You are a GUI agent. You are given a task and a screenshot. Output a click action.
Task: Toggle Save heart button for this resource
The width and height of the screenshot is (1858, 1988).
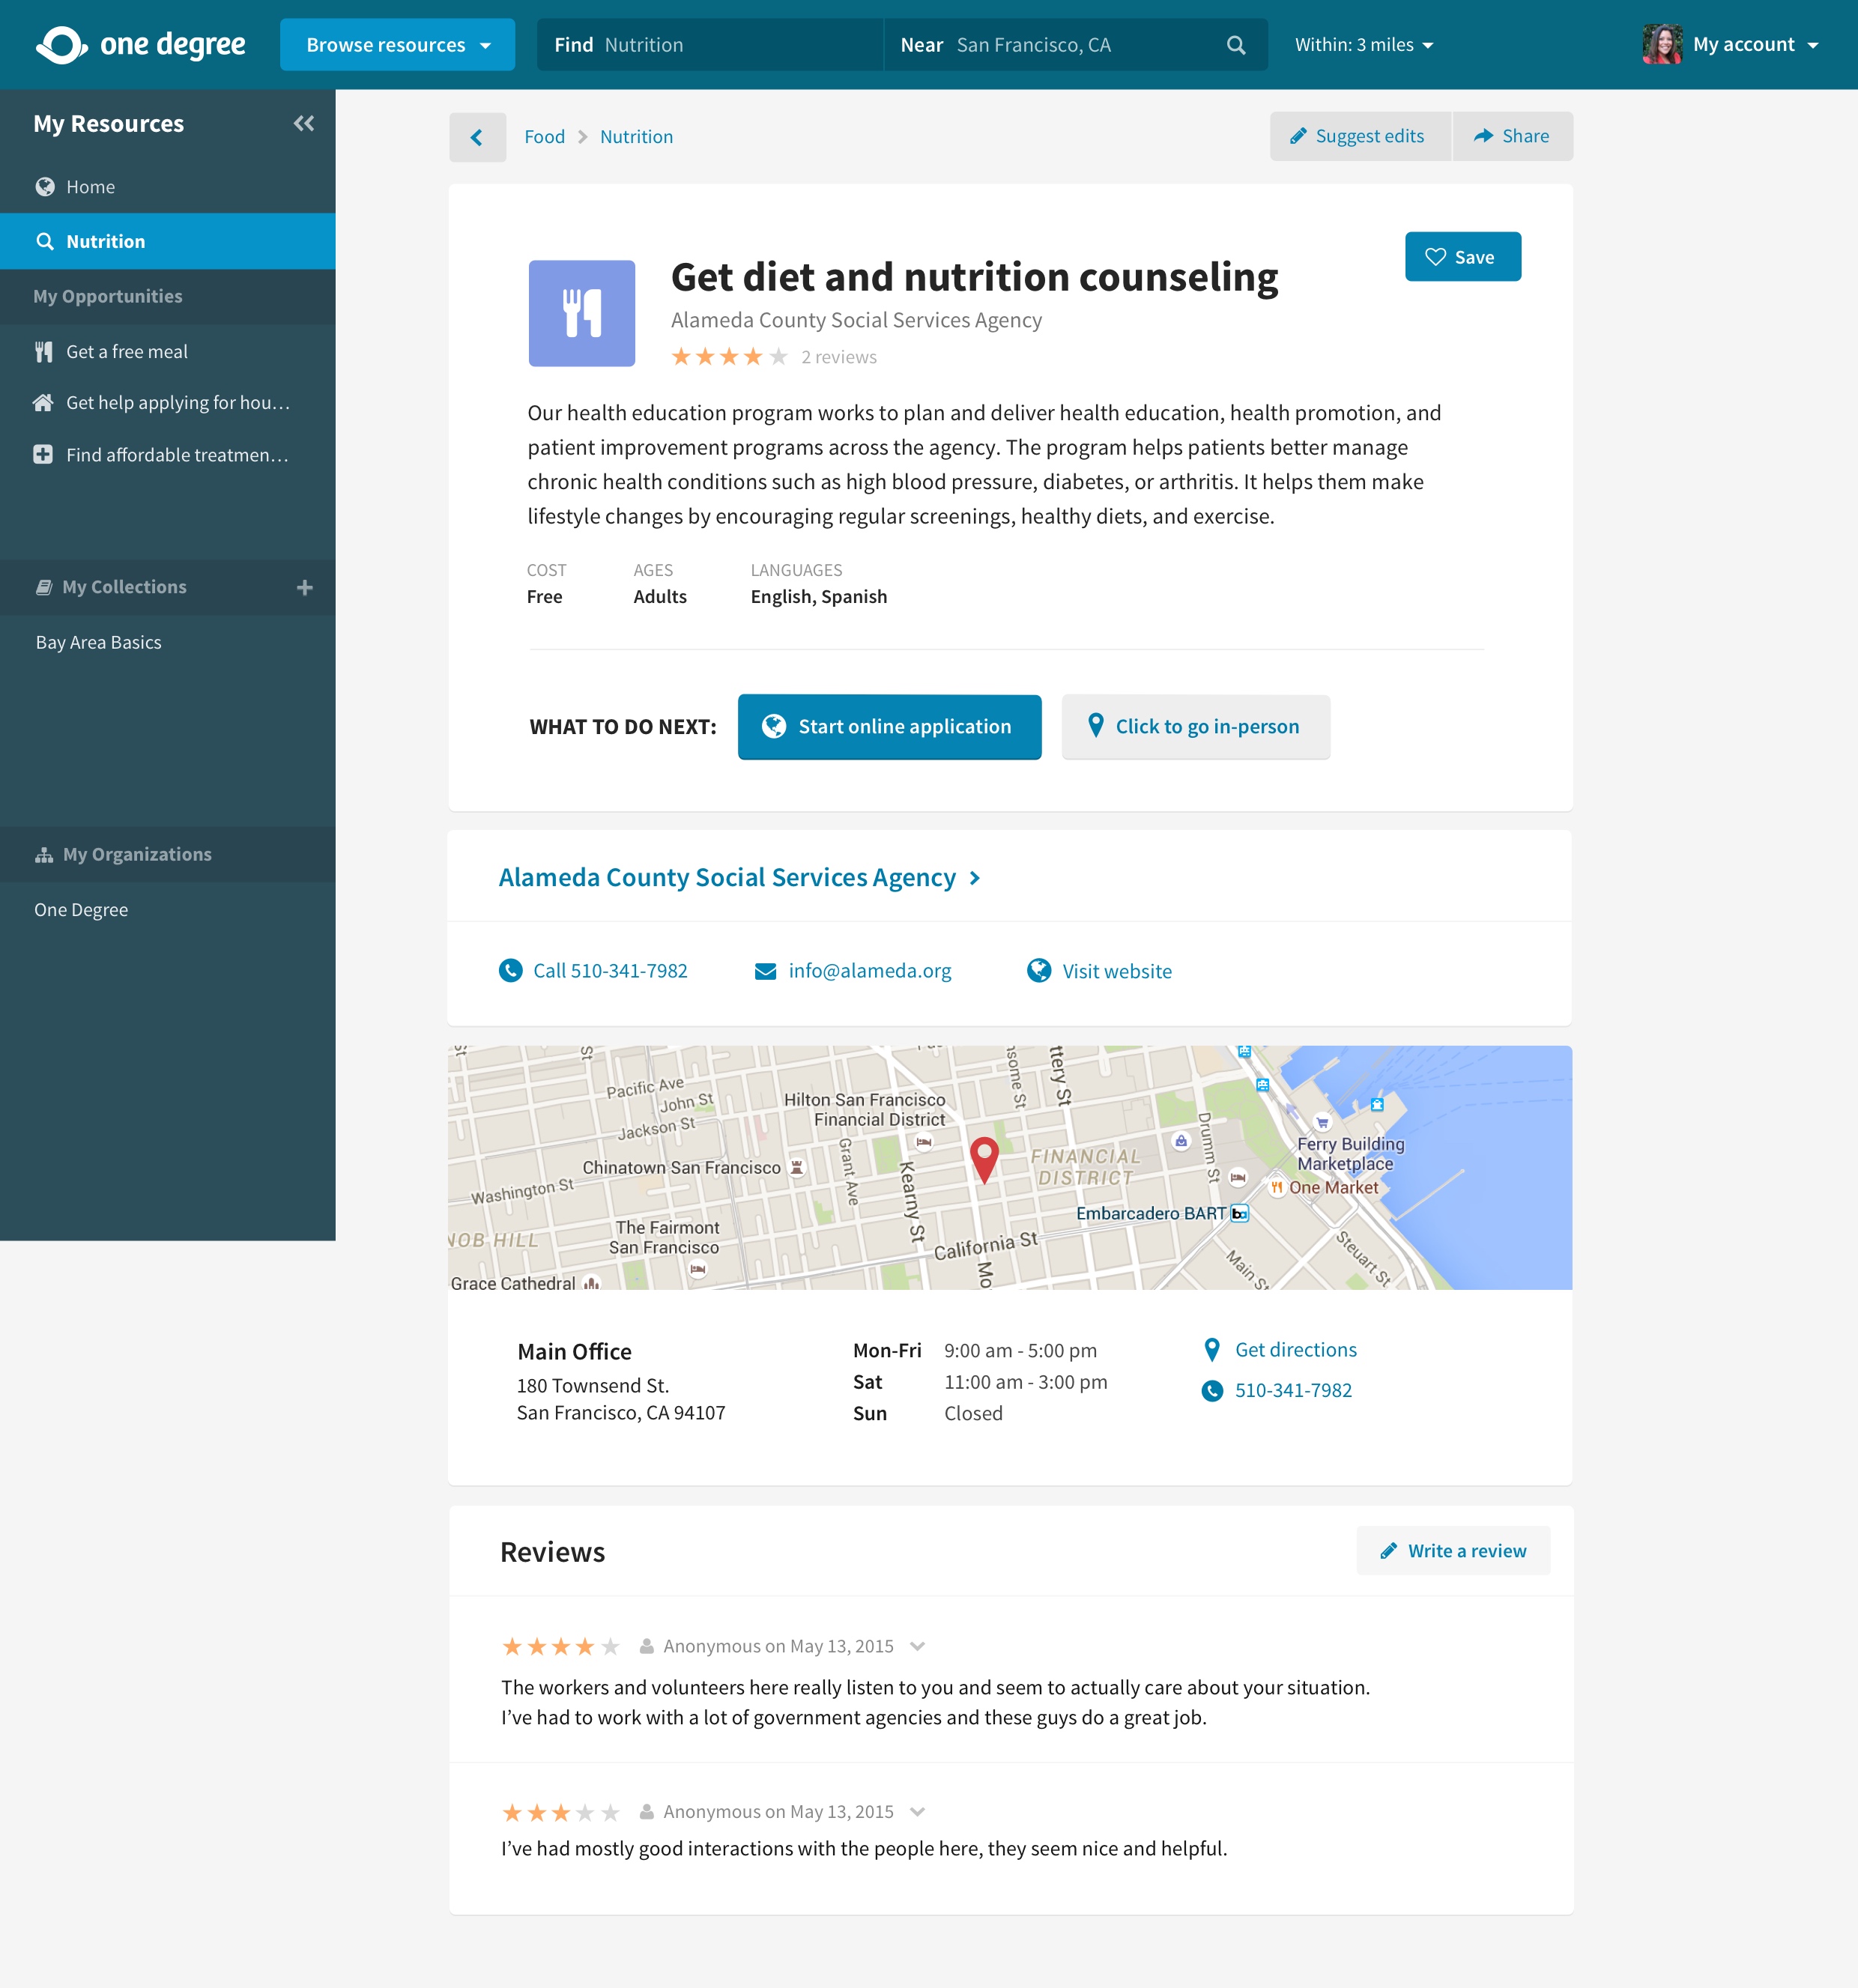tap(1462, 257)
